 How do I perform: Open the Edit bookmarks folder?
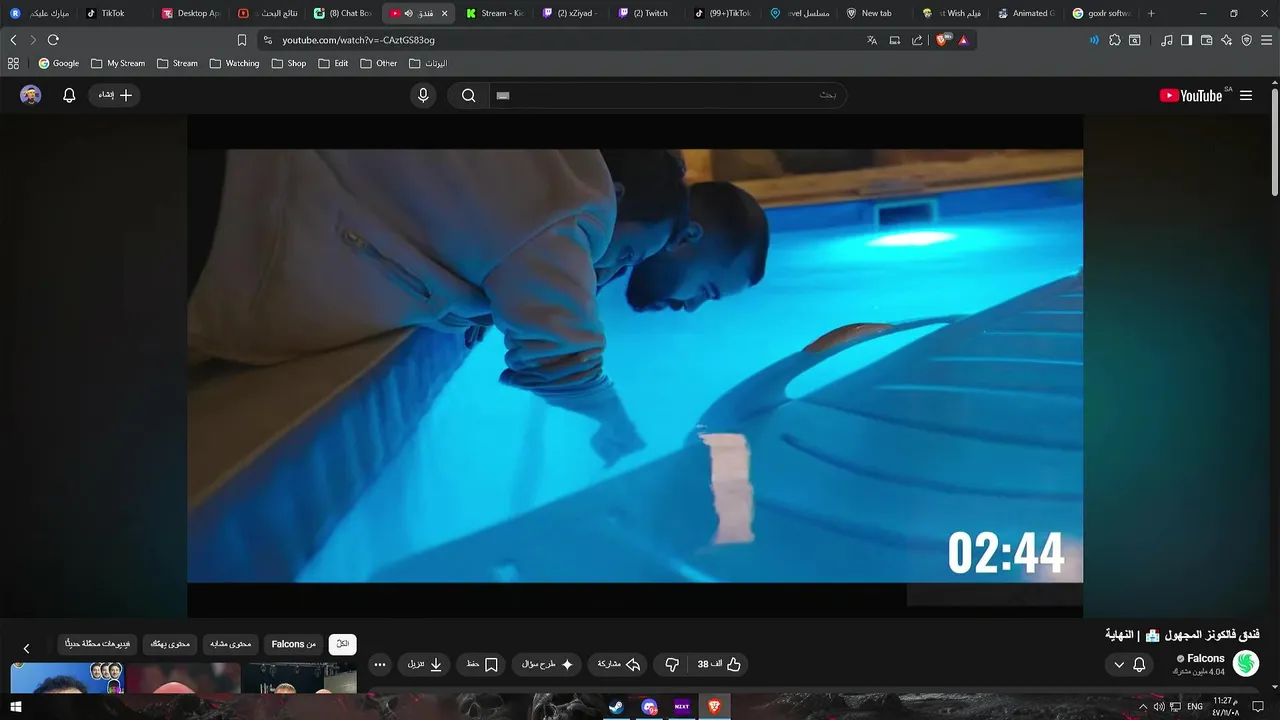[x=334, y=63]
